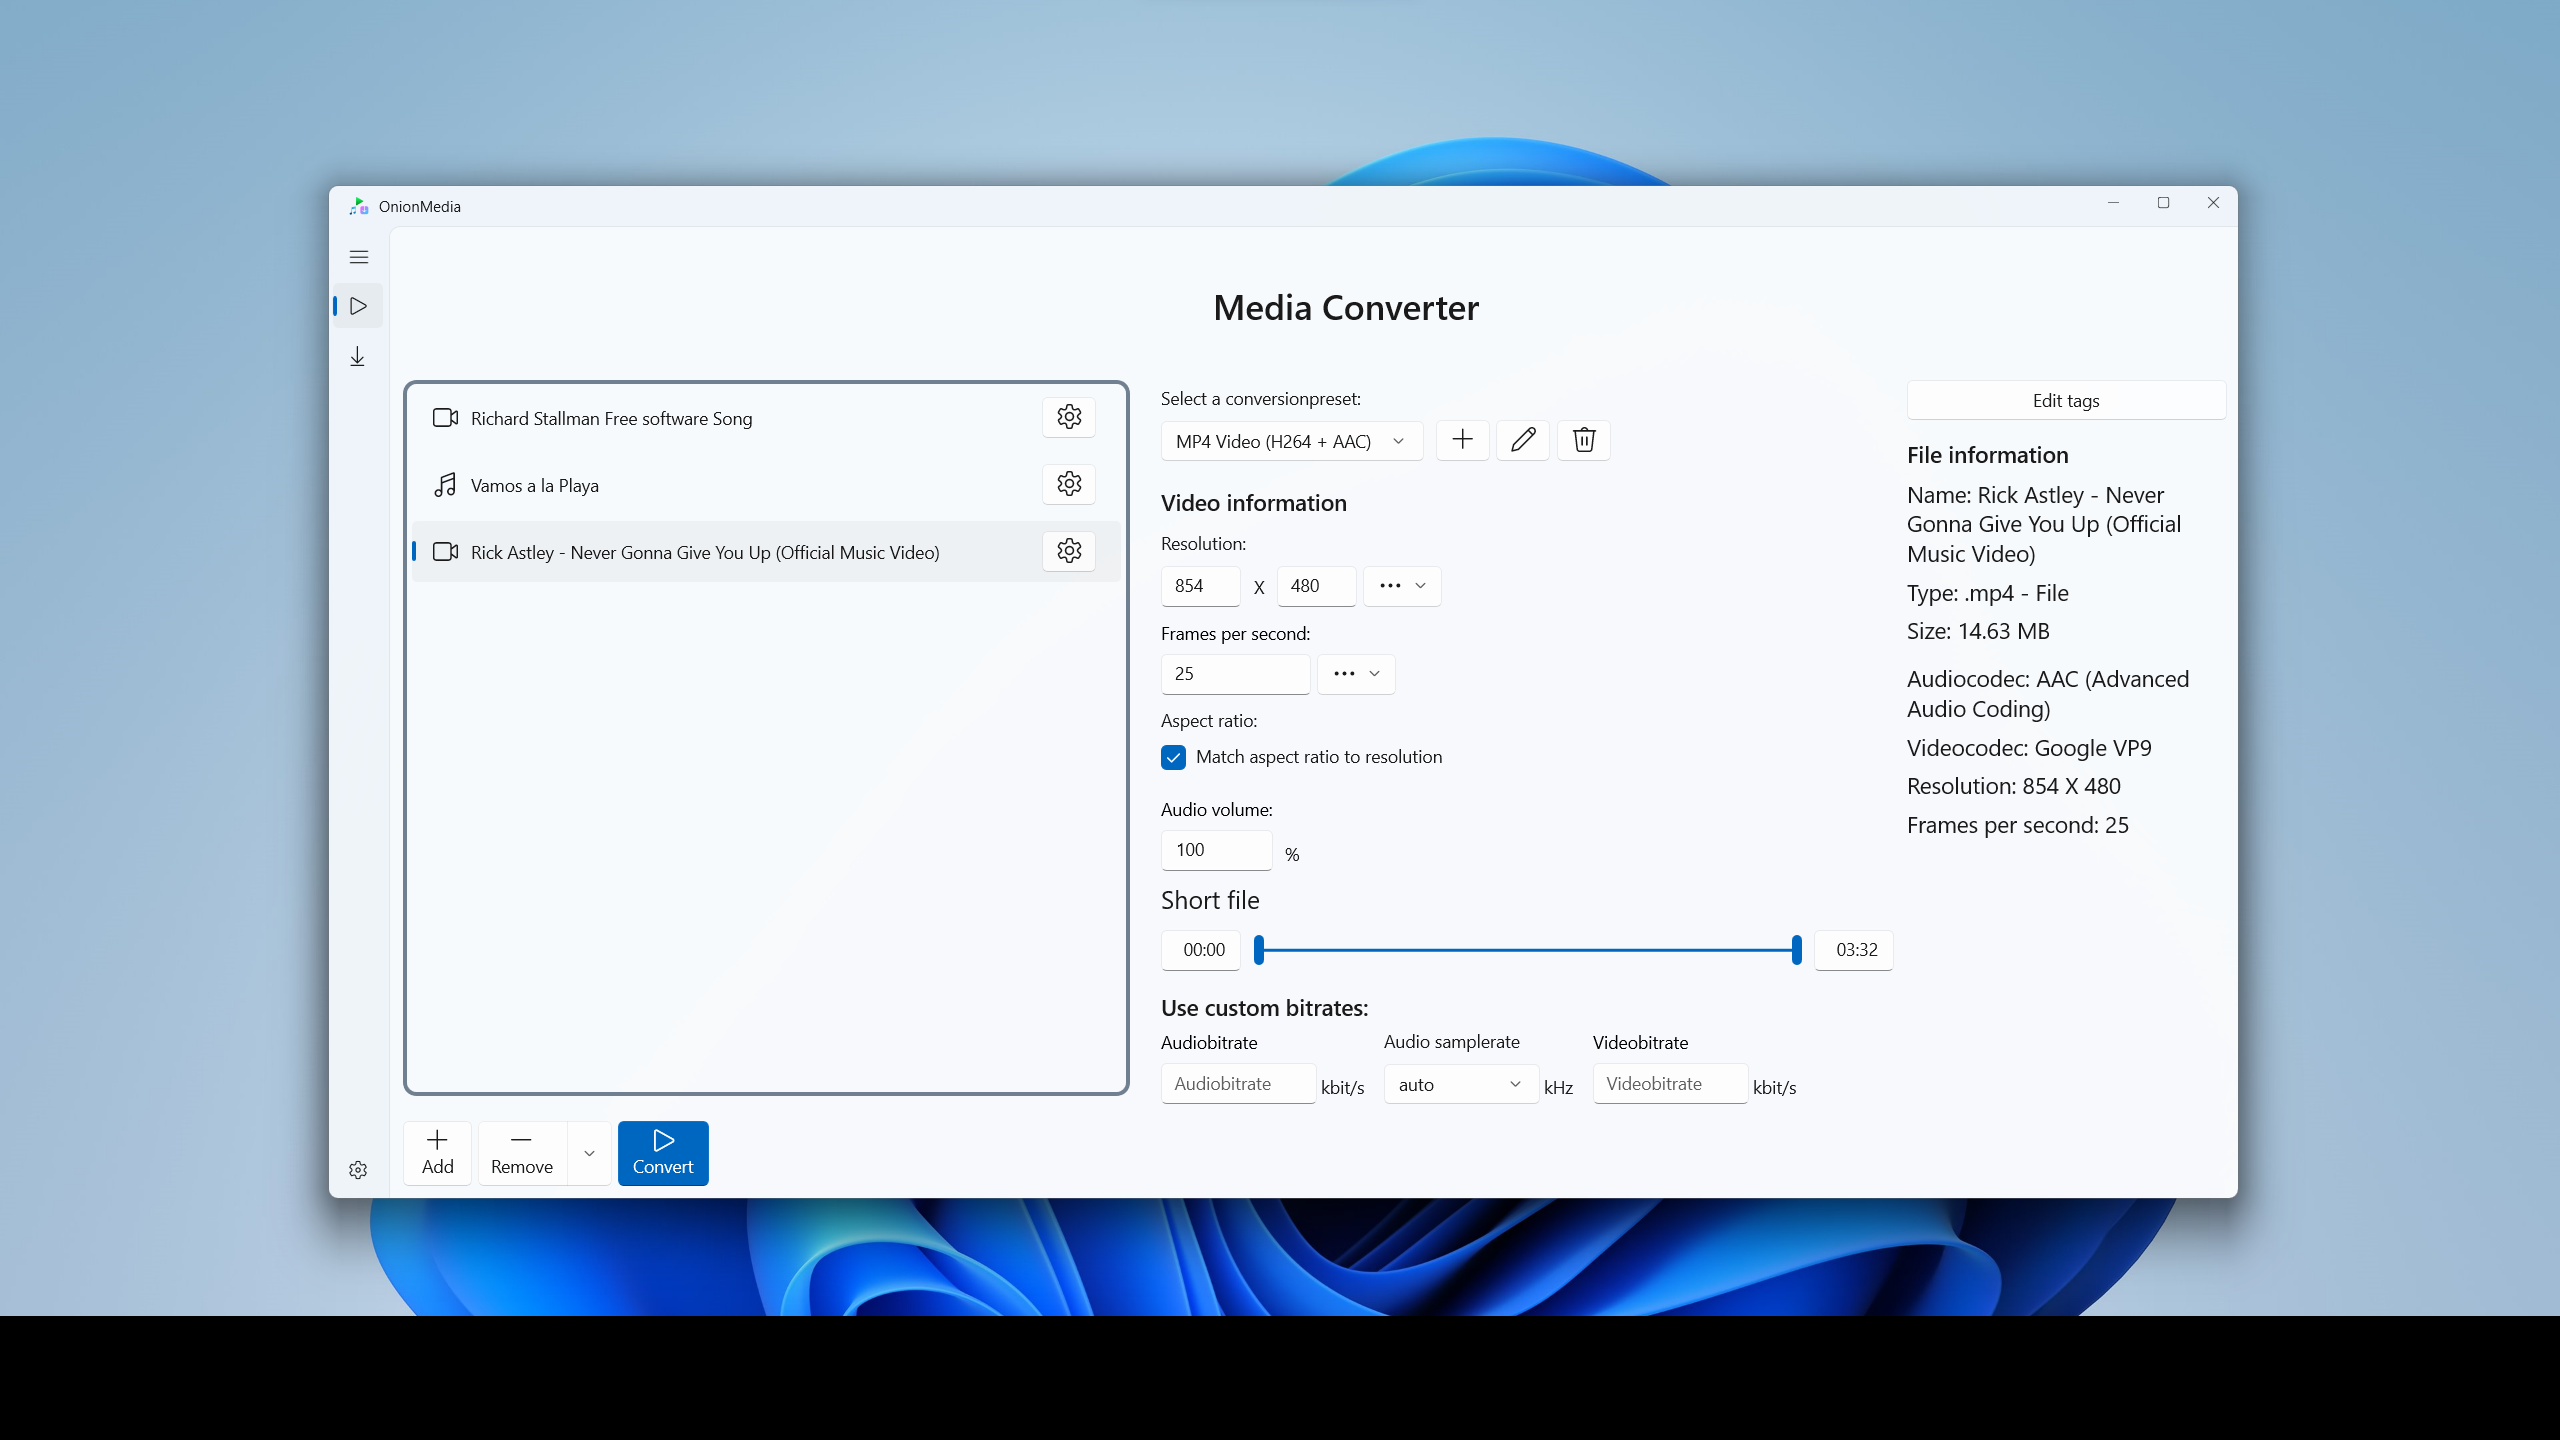Select Richard Stallman Free software Song item
This screenshot has height=1440, width=2560.
click(x=766, y=418)
